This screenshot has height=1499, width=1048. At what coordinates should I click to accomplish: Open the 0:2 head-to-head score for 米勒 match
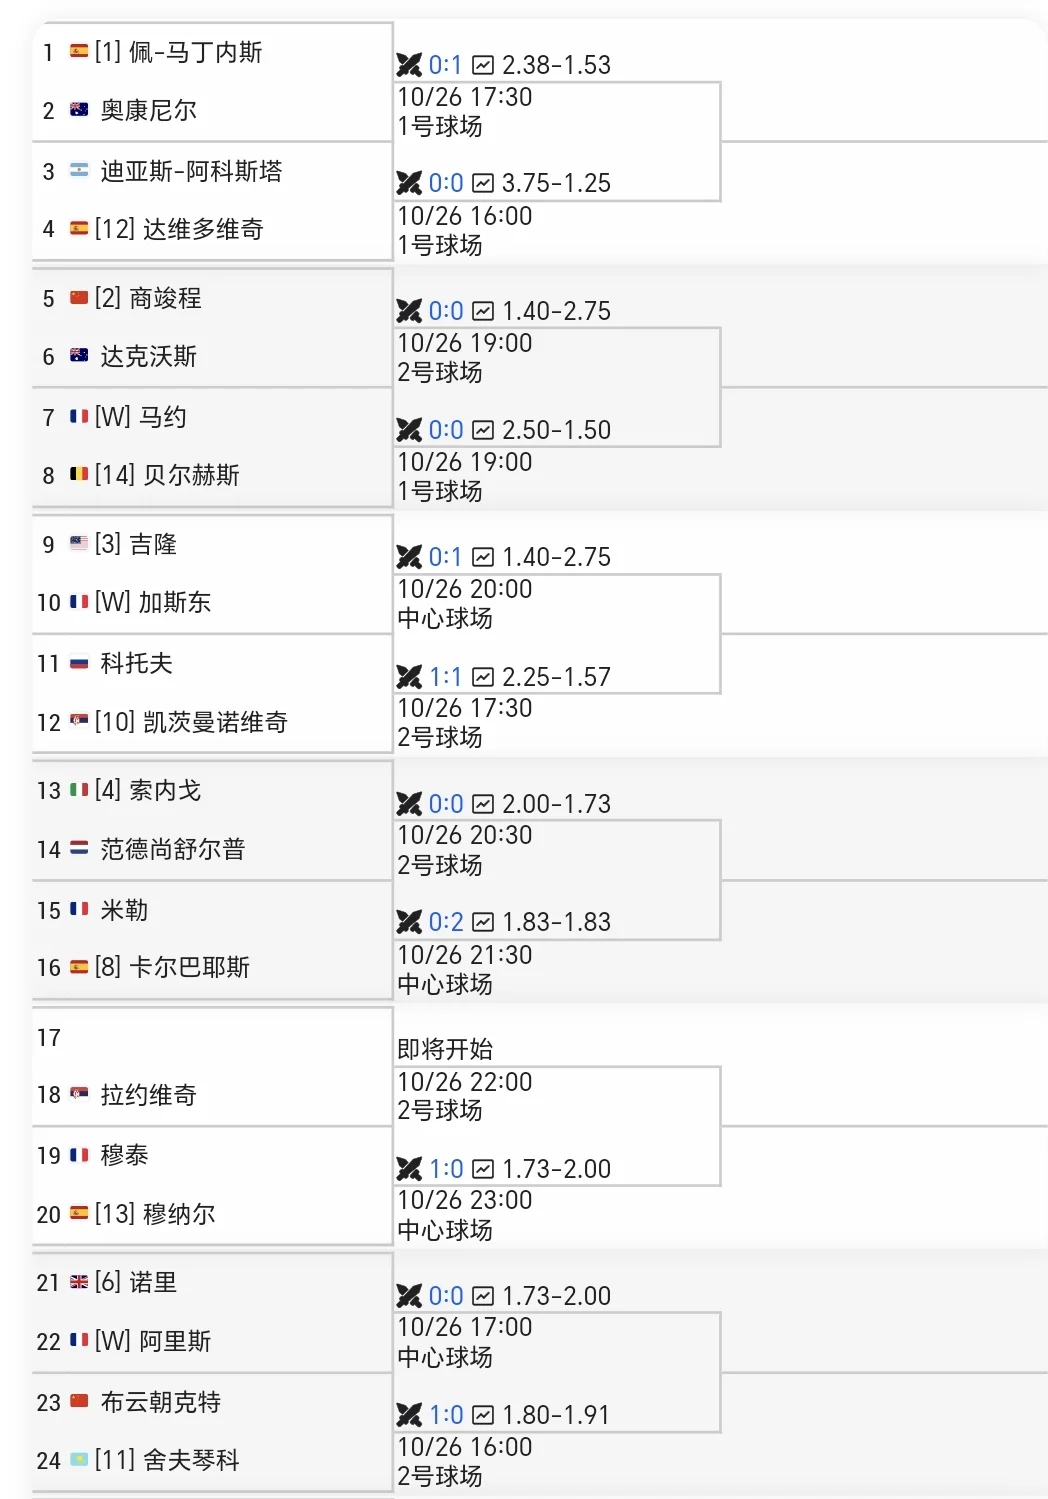pos(446,922)
